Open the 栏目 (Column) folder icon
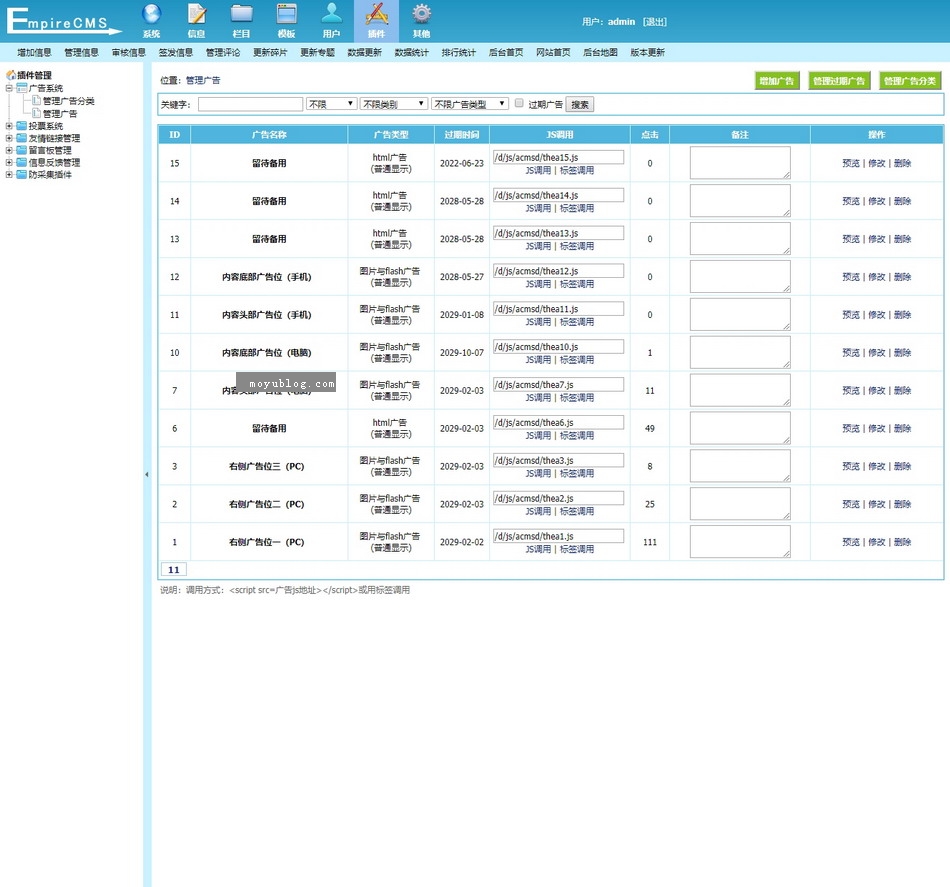The image size is (950, 887). coord(241,15)
